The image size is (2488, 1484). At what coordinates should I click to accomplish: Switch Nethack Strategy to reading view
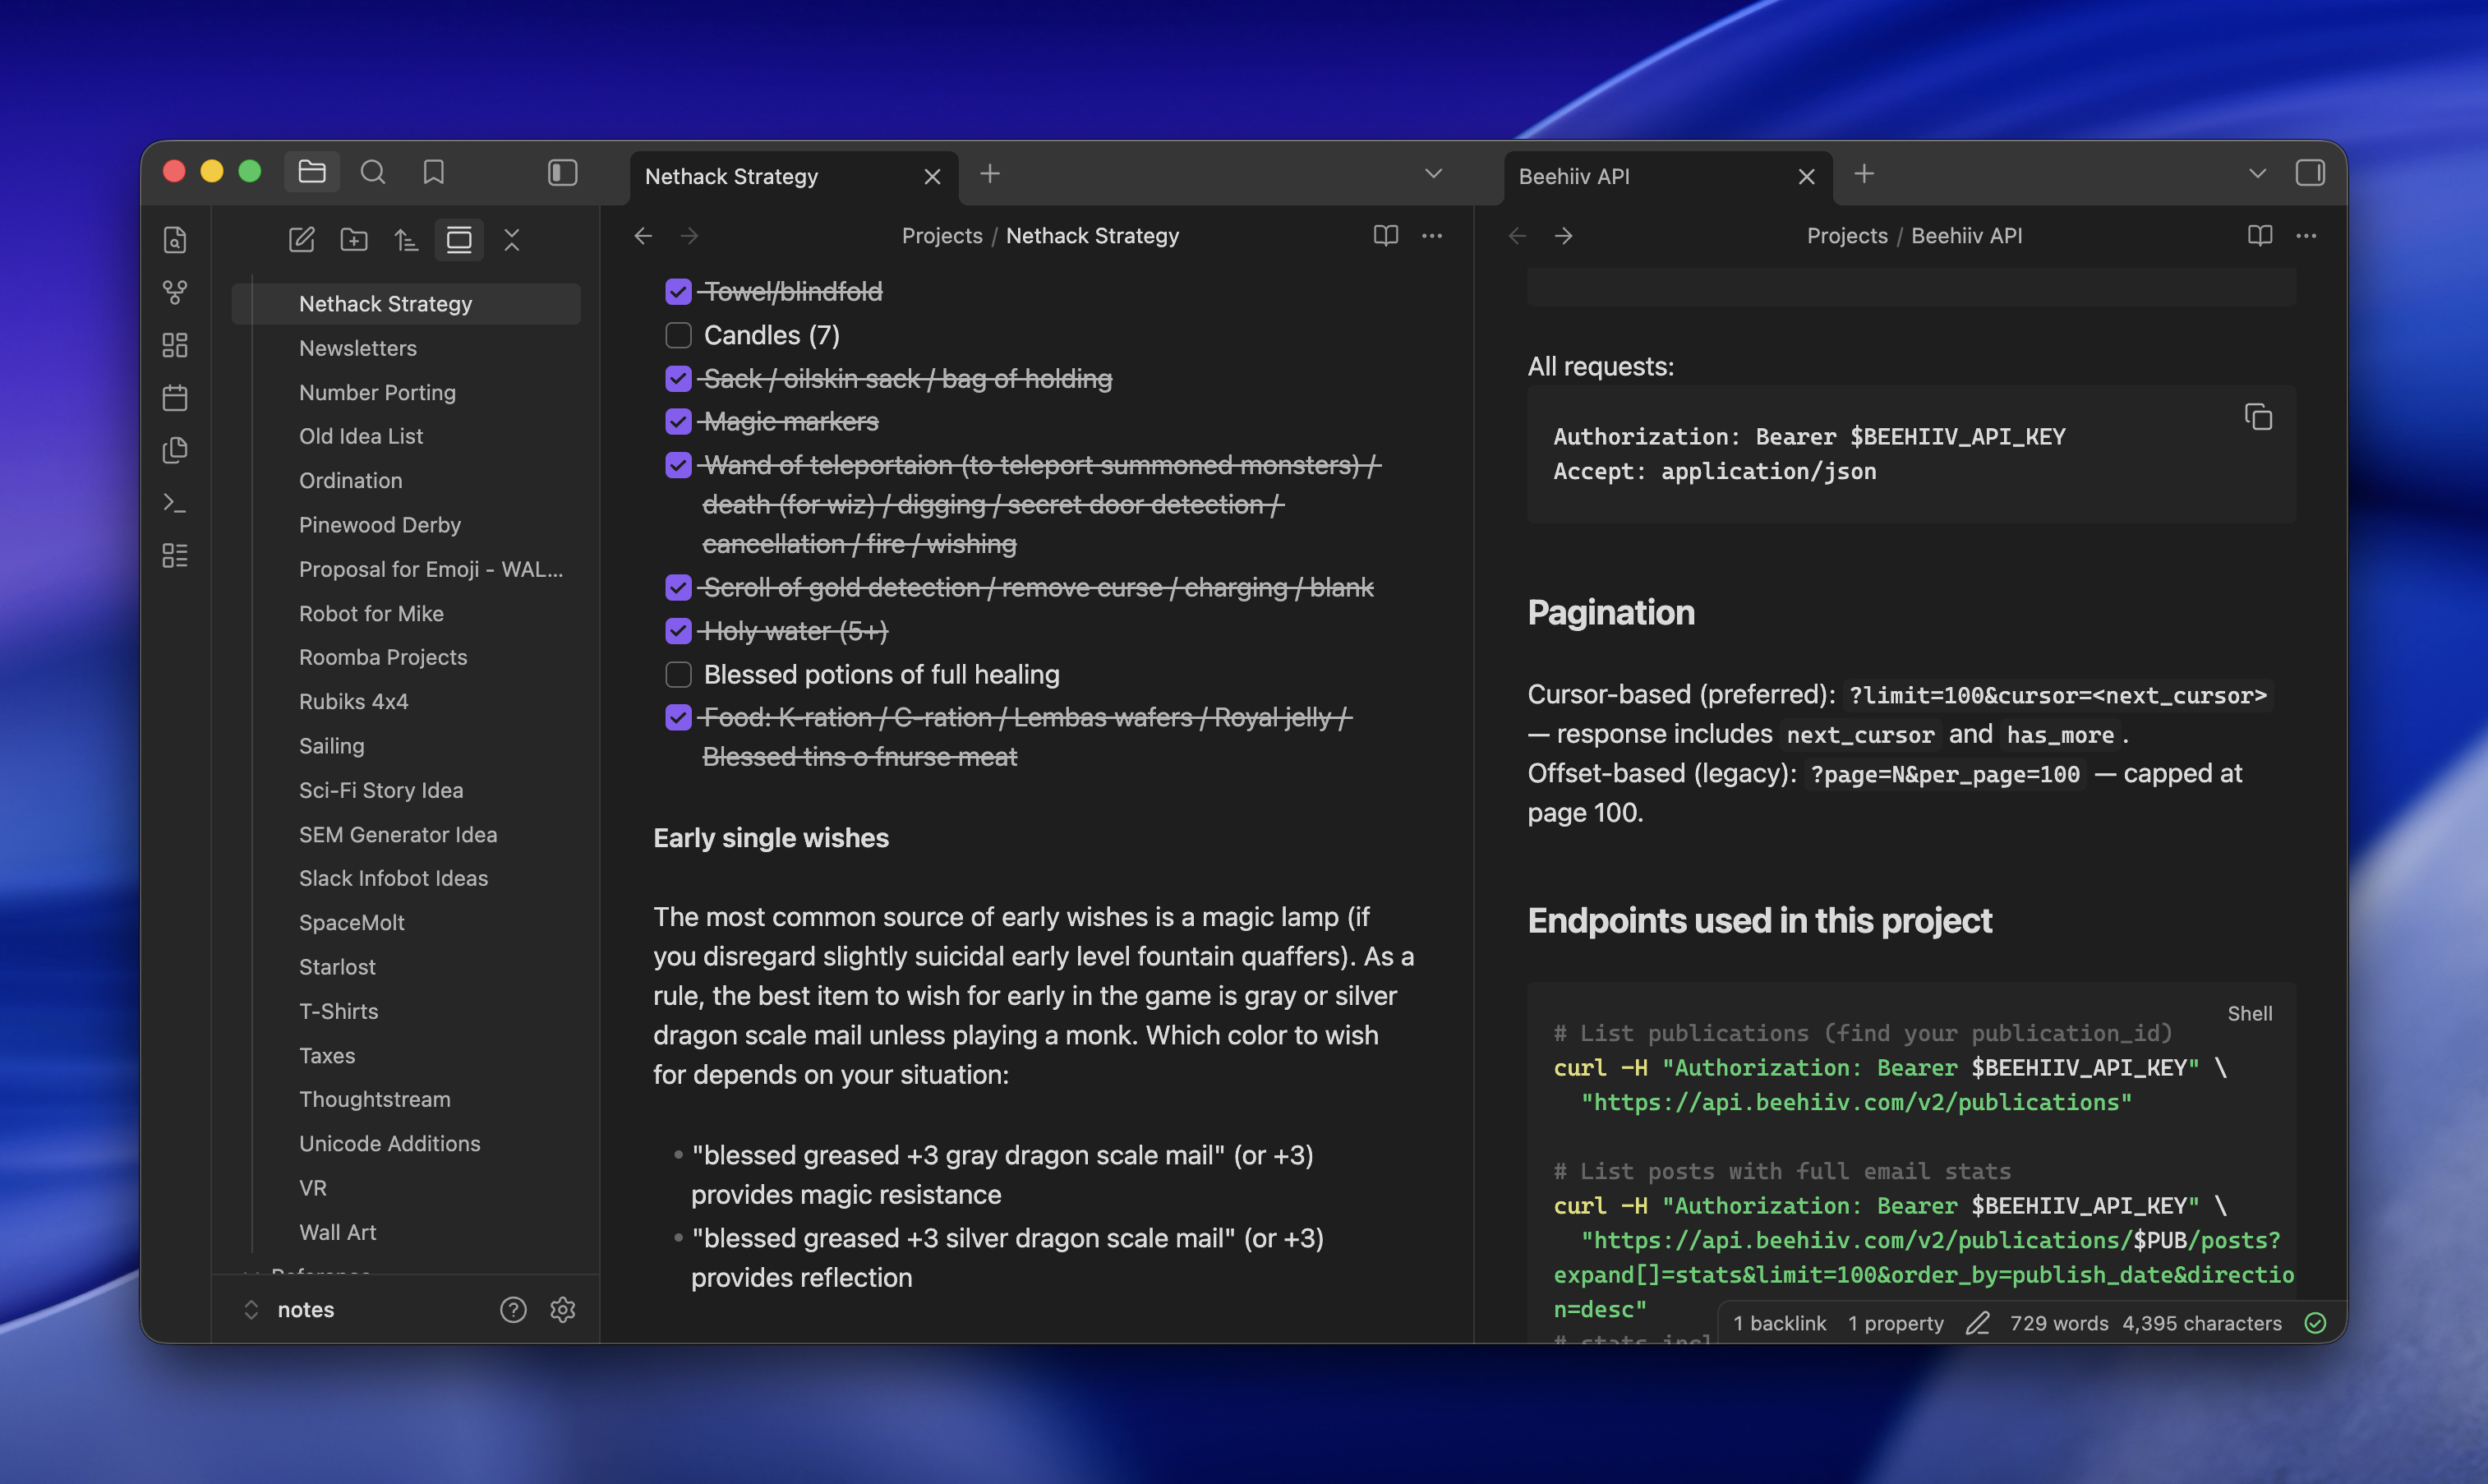[1385, 236]
